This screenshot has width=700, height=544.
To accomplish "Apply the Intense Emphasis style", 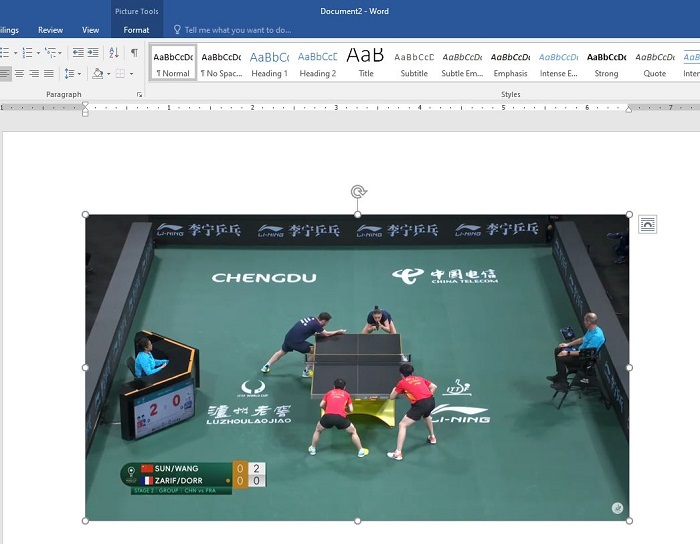I will [x=559, y=63].
